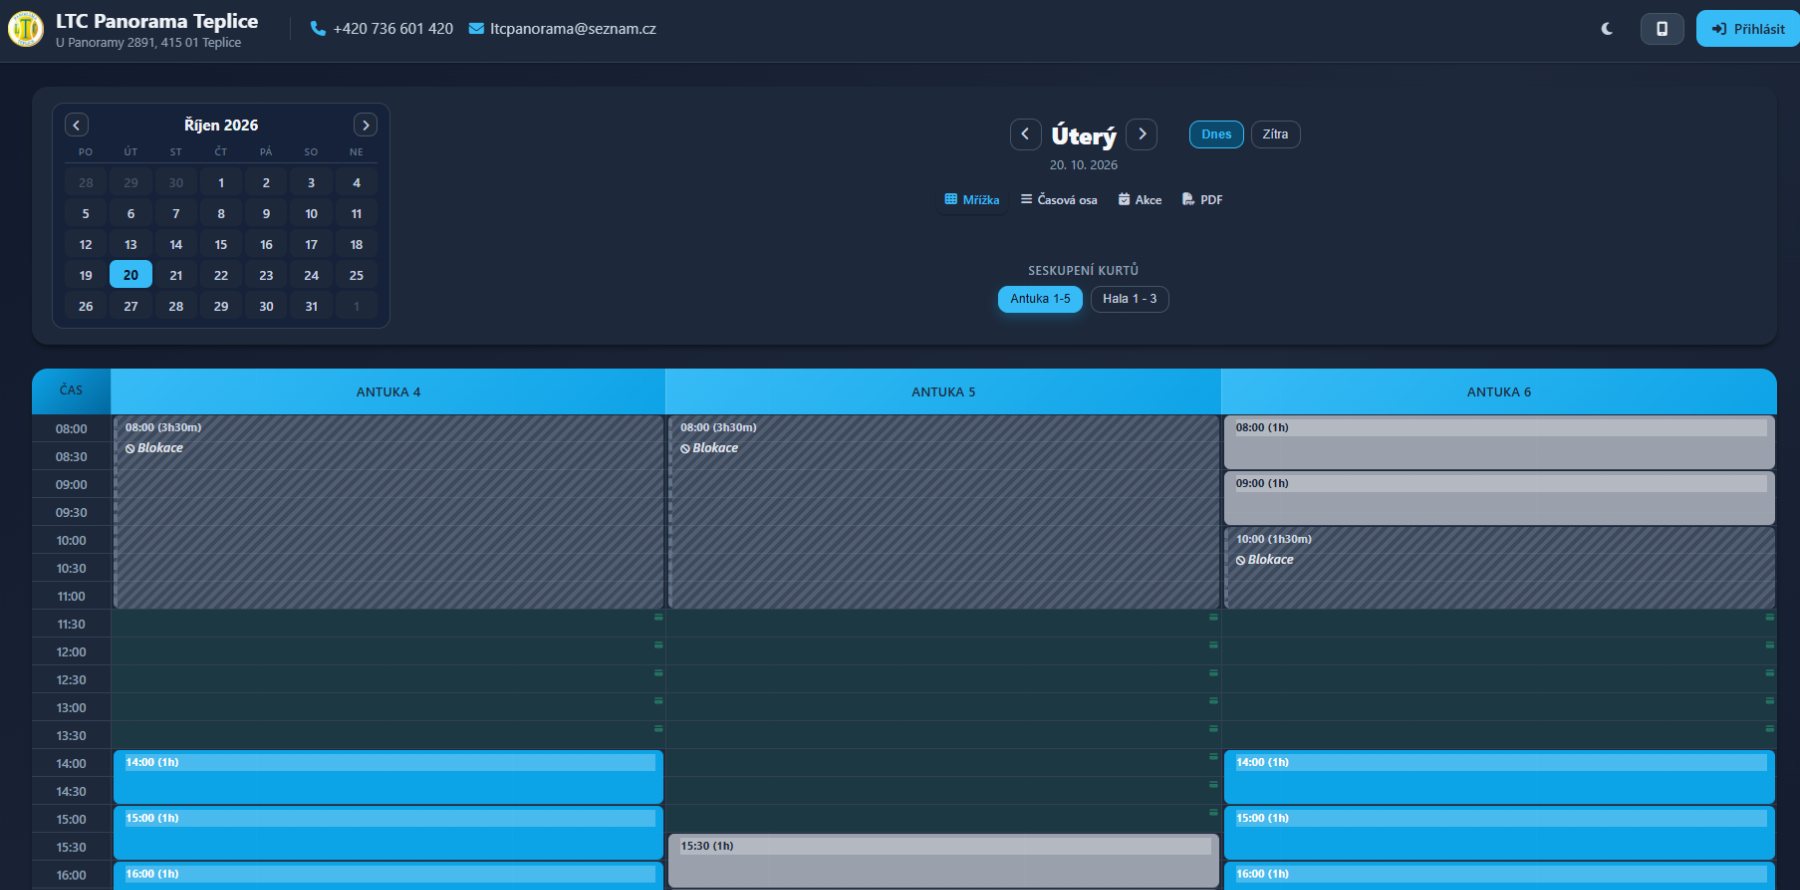Click the LTC Panorama club logo

tap(25, 29)
